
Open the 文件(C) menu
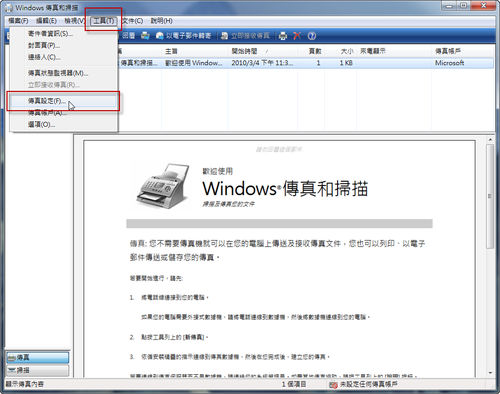132,21
